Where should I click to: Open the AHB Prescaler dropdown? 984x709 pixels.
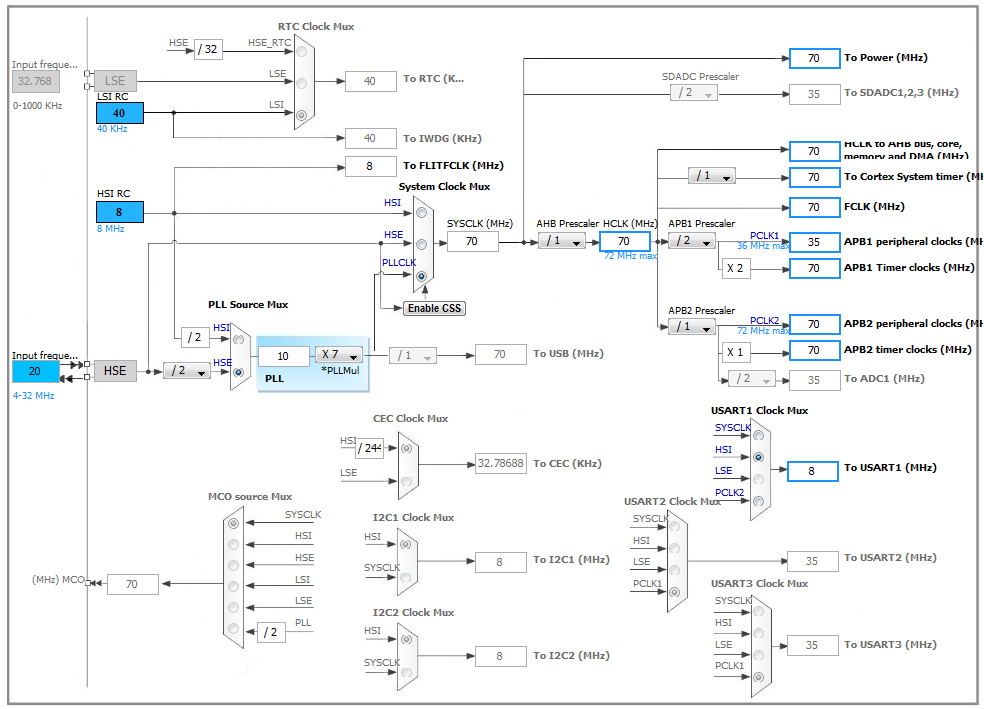point(562,241)
